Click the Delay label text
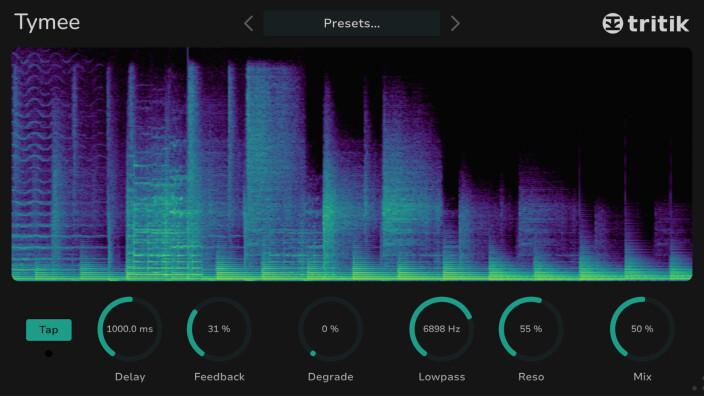 click(130, 377)
